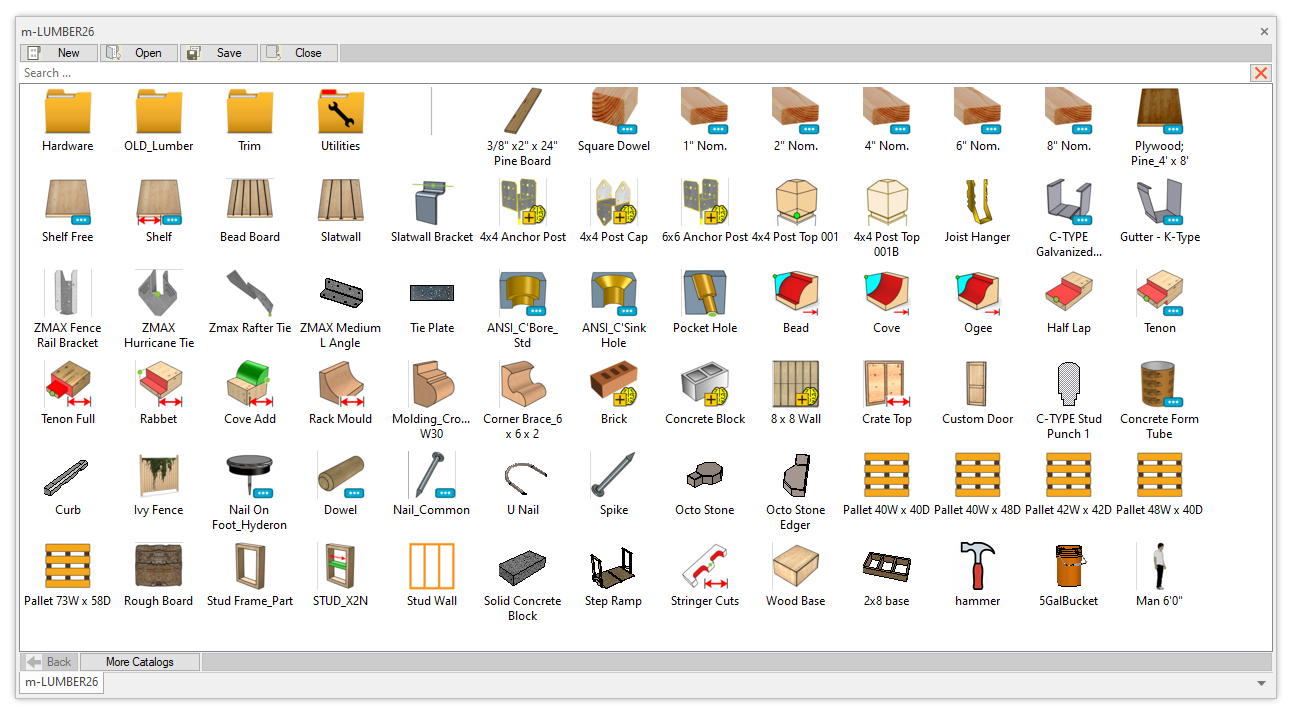Click into the Search field
This screenshot has width=1293, height=713.
click(600, 73)
